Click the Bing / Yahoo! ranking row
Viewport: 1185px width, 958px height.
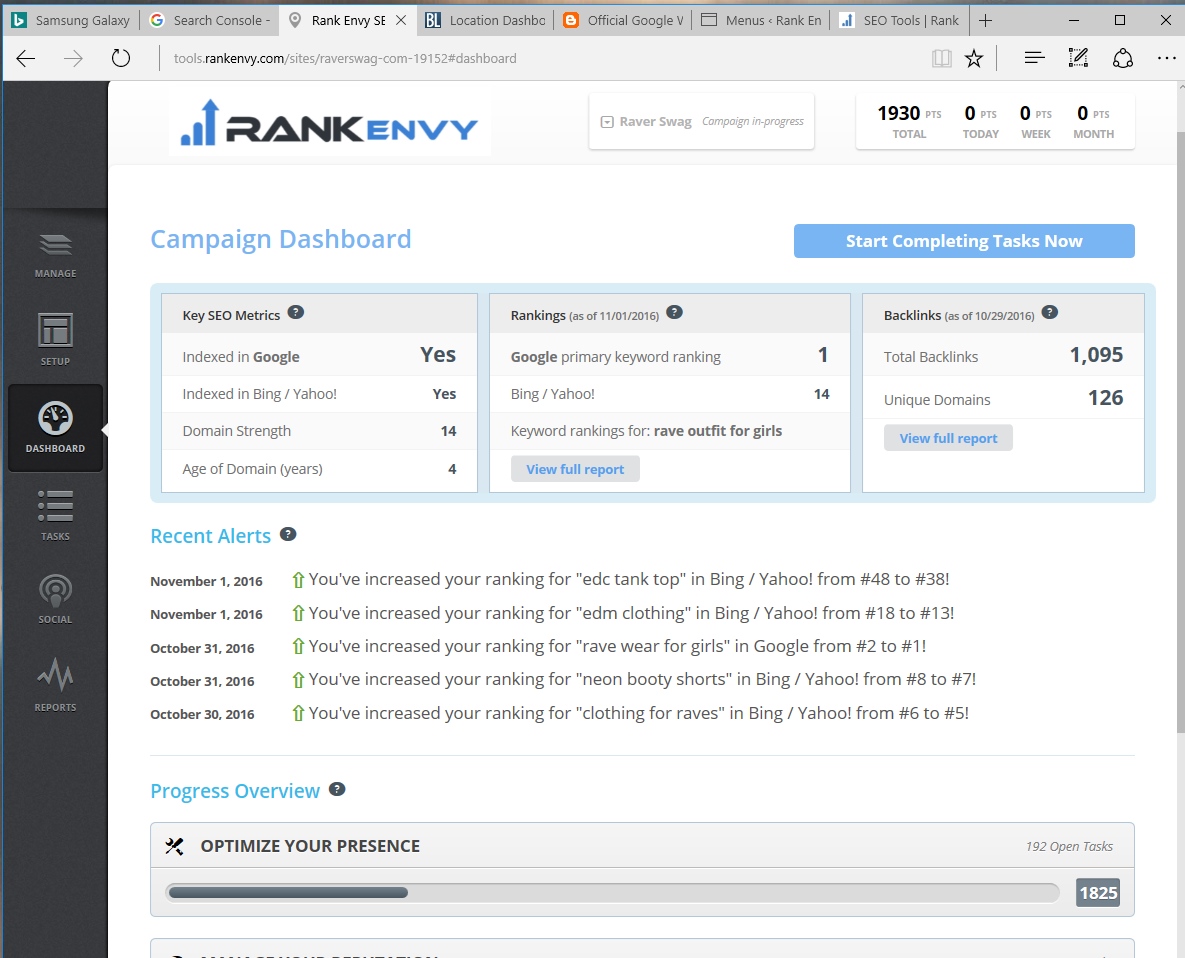point(670,394)
